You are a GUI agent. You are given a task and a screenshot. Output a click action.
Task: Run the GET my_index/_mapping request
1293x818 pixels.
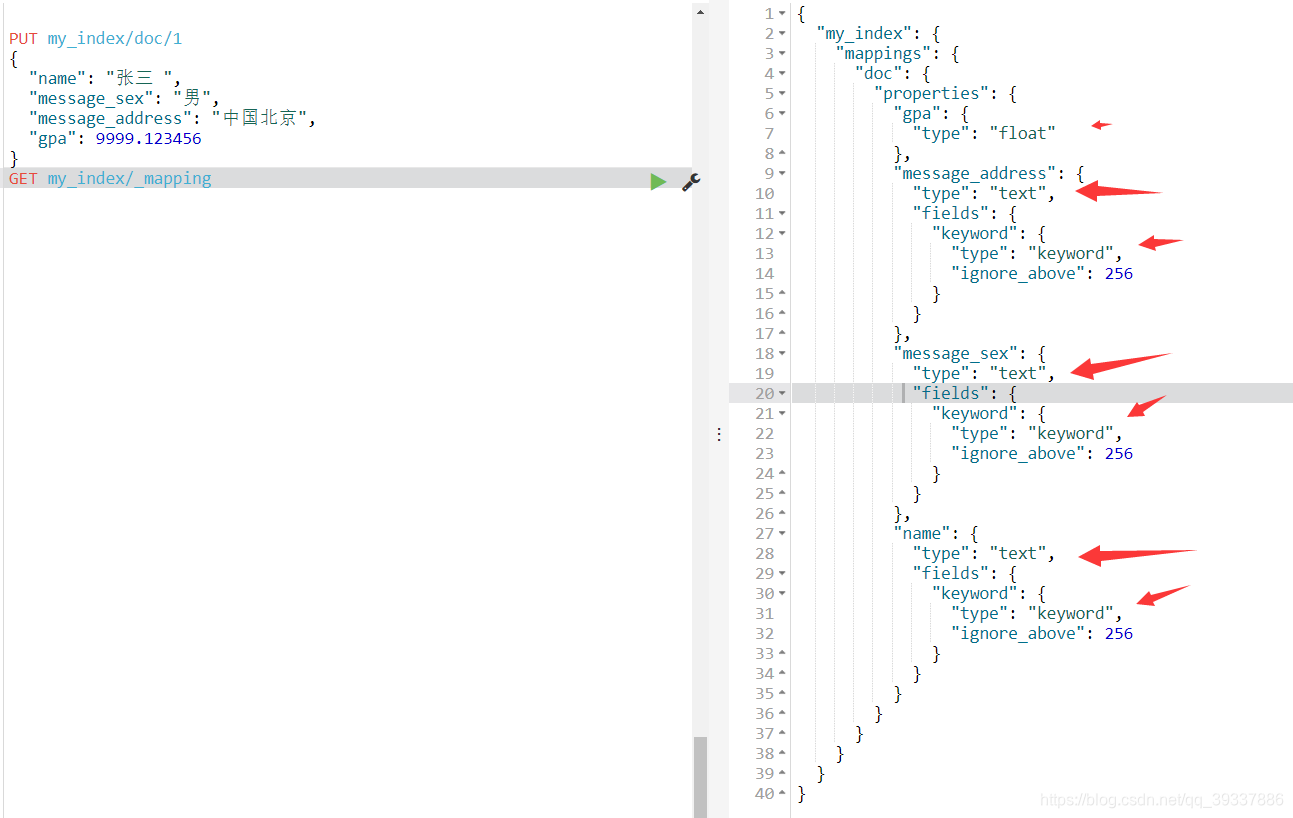coord(658,181)
